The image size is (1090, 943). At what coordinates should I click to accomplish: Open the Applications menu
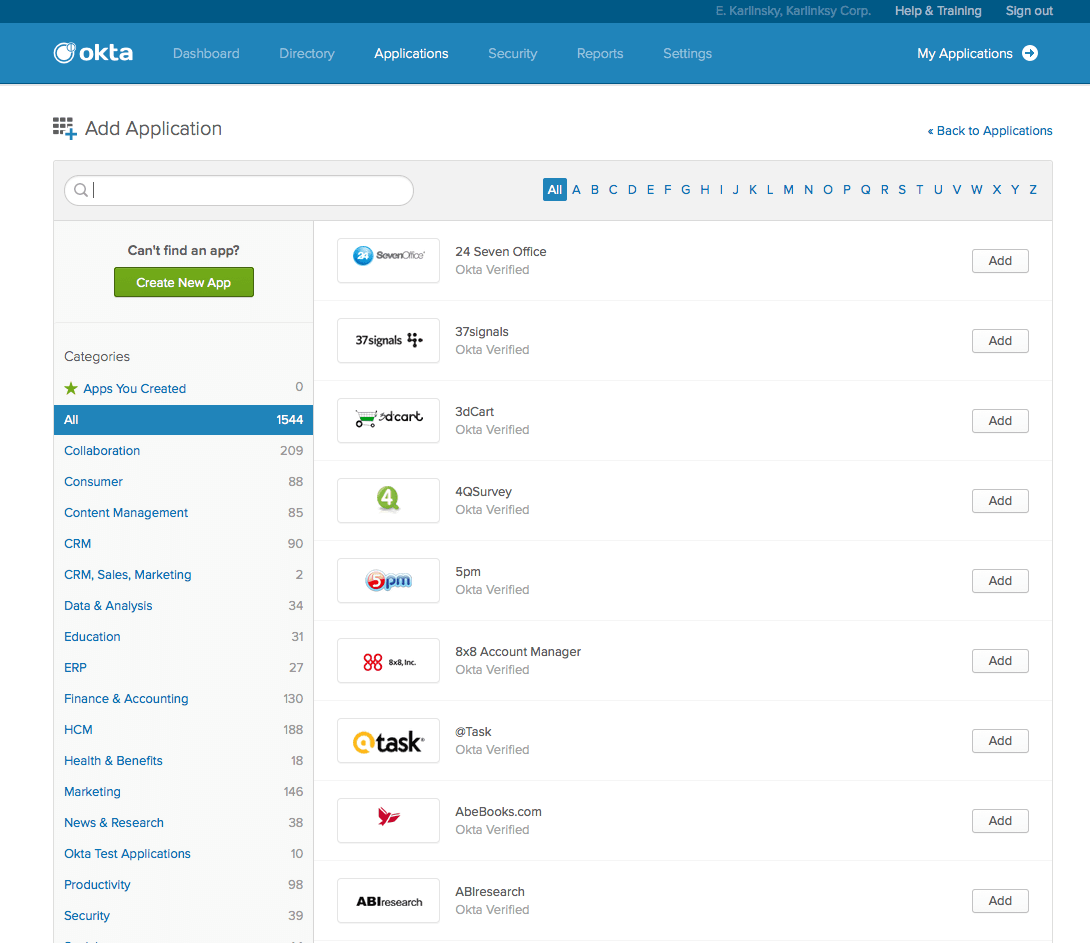coord(412,54)
